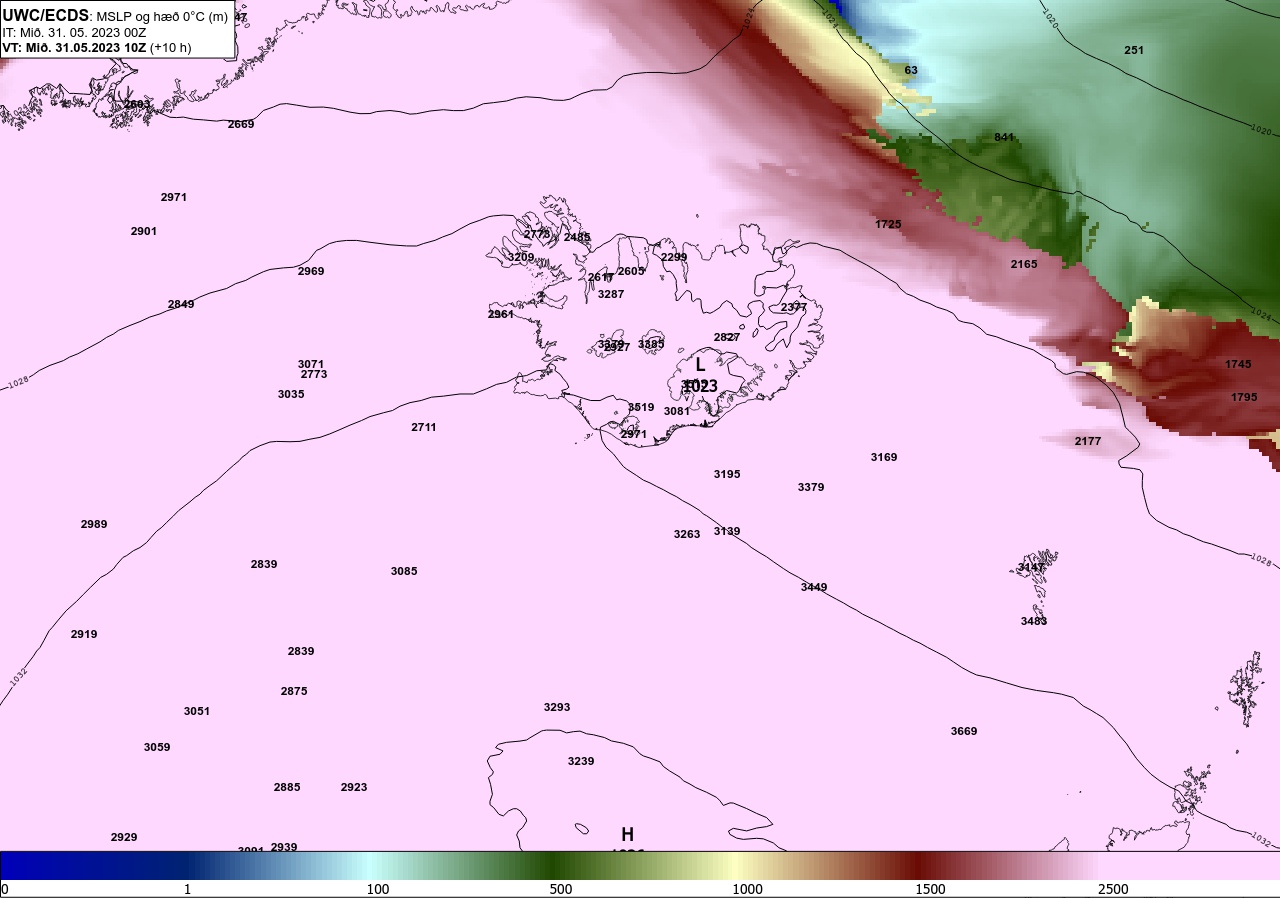Click the 2299 value on north Iceland
This screenshot has width=1280, height=898.
click(674, 257)
